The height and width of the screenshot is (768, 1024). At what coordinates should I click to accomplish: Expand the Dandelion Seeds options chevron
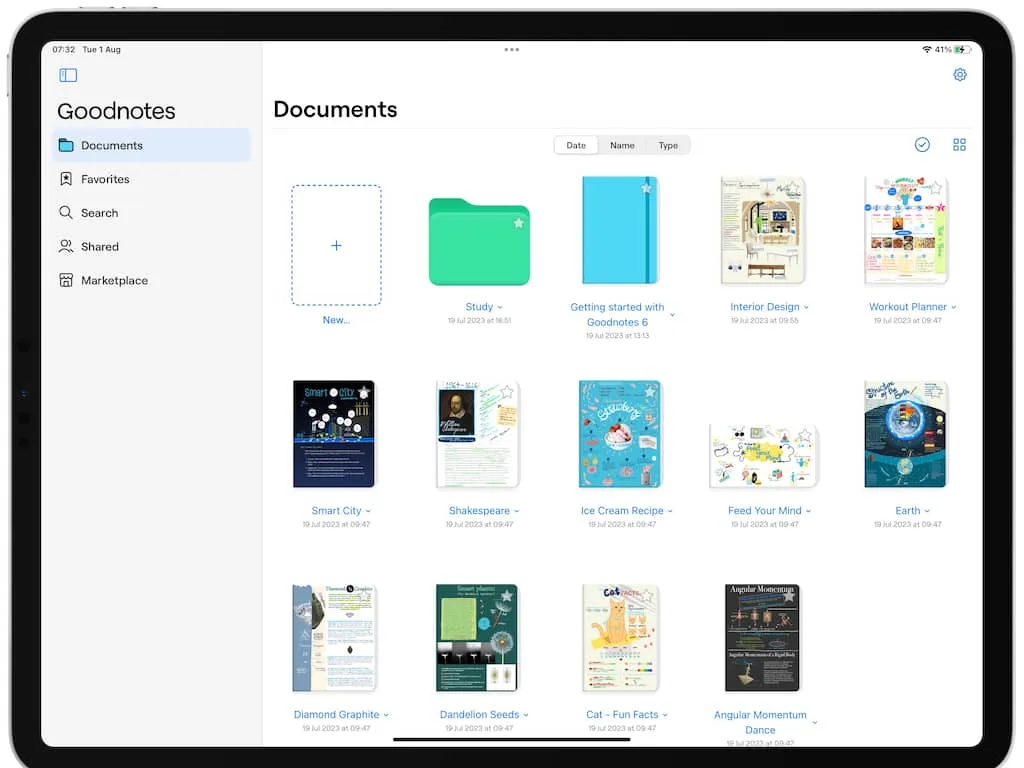click(x=526, y=715)
